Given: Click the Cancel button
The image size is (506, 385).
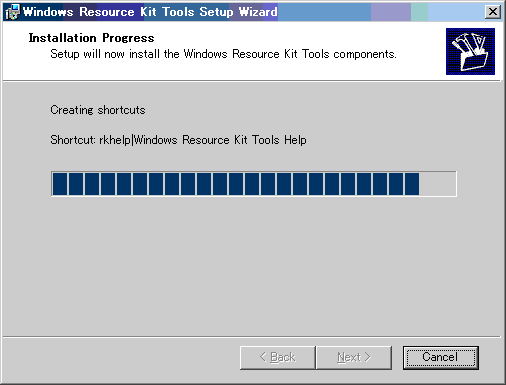Looking at the screenshot, I should tap(441, 357).
